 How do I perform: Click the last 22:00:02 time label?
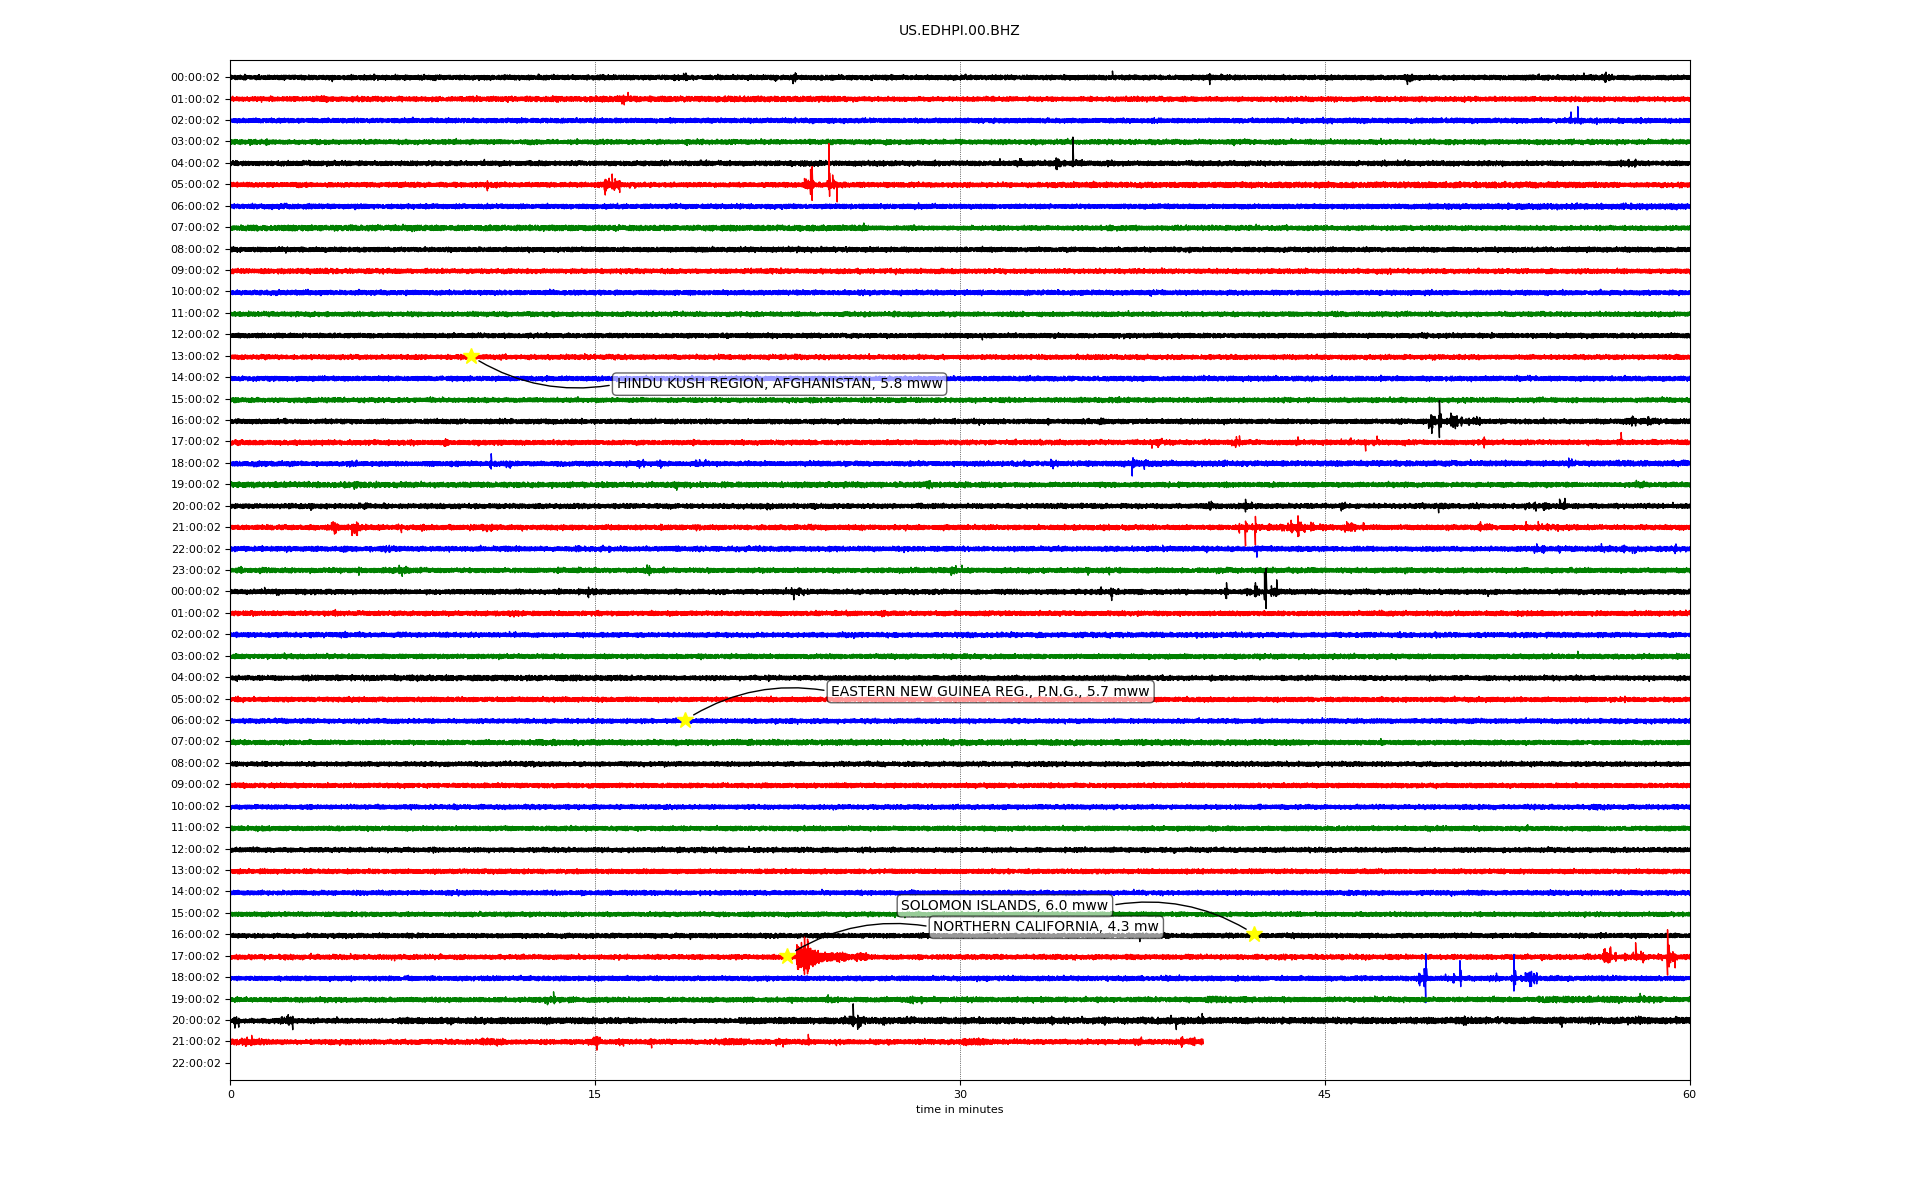(x=195, y=1064)
